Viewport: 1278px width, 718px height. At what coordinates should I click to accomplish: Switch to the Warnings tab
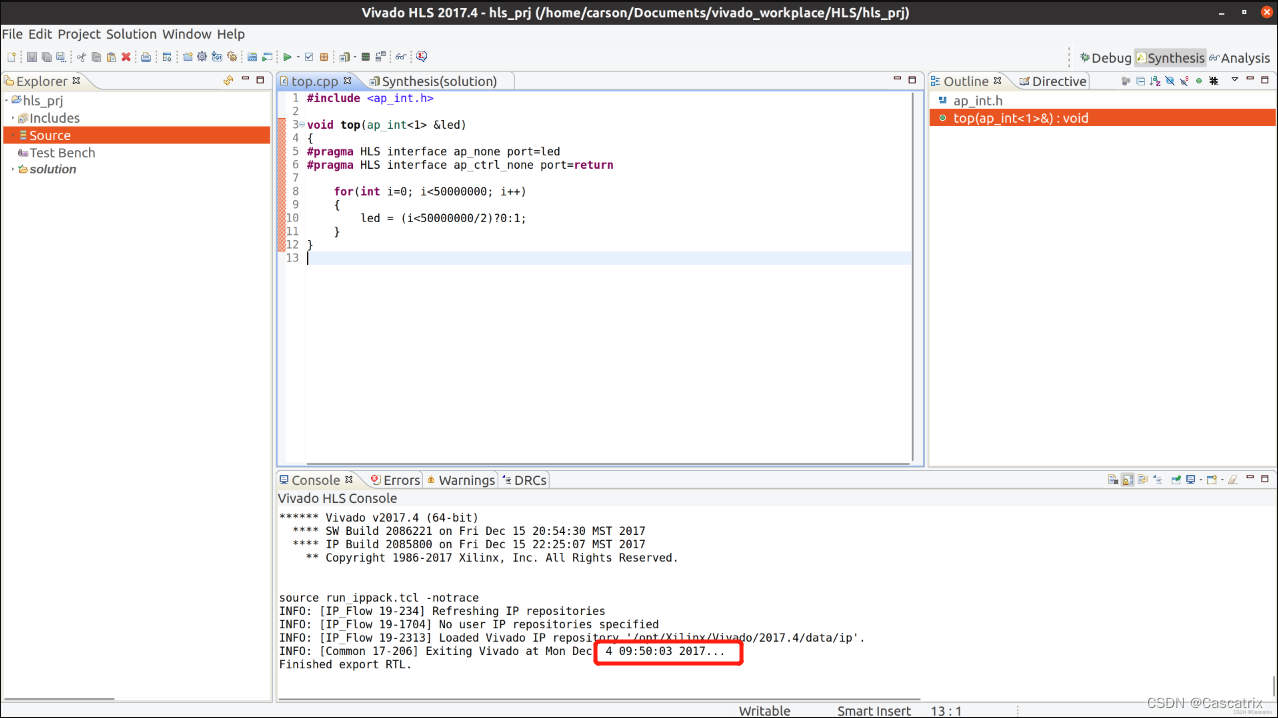click(460, 480)
